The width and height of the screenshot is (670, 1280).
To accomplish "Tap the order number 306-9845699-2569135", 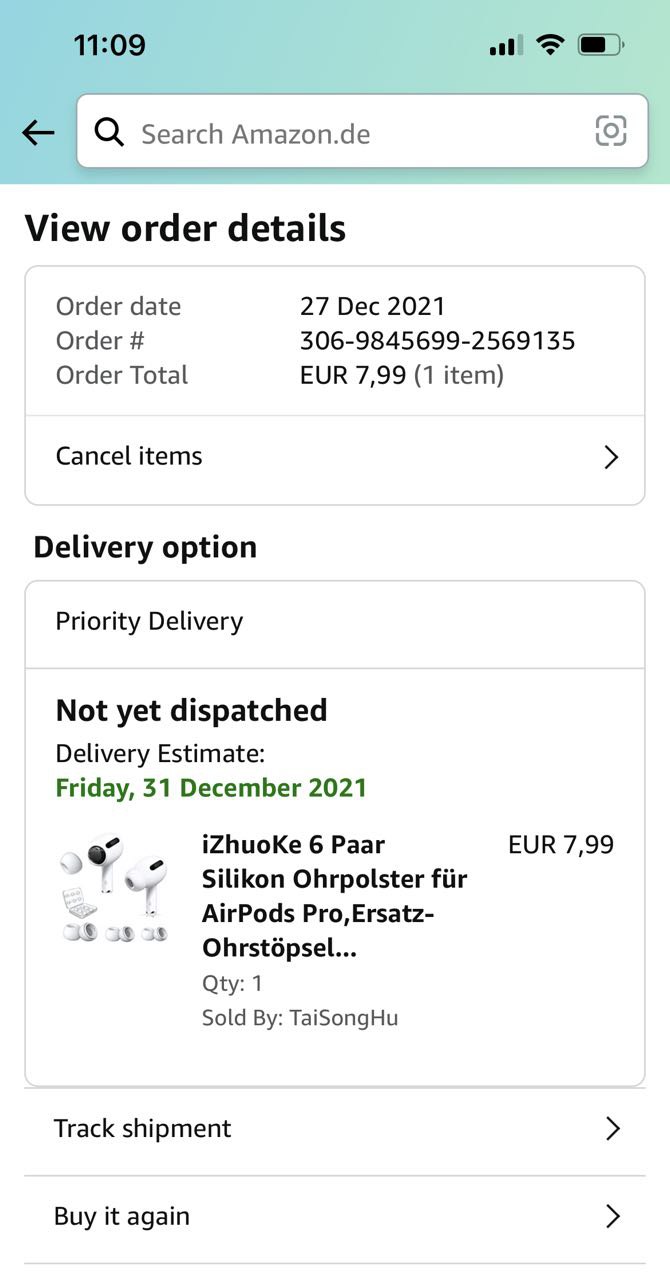I will click(x=437, y=341).
